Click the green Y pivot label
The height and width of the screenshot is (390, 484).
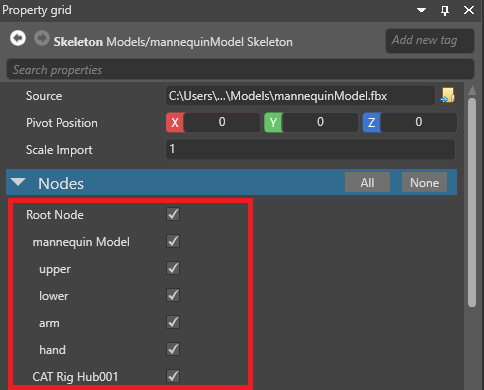tap(273, 123)
